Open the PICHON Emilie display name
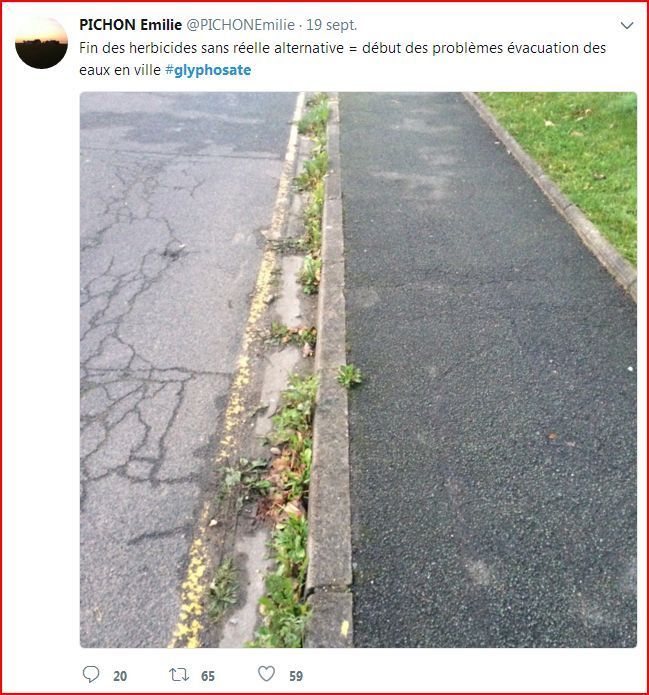The height and width of the screenshot is (695, 649). pyautogui.click(x=130, y=25)
